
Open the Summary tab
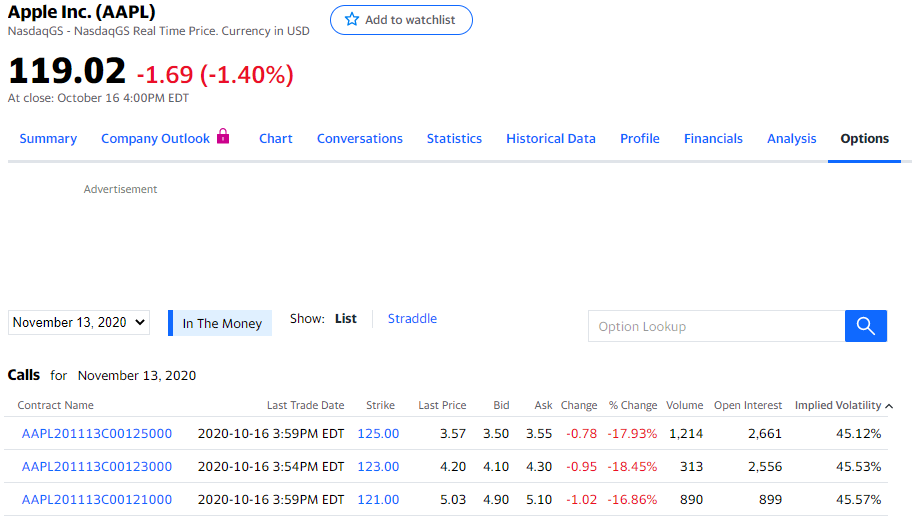pos(48,139)
